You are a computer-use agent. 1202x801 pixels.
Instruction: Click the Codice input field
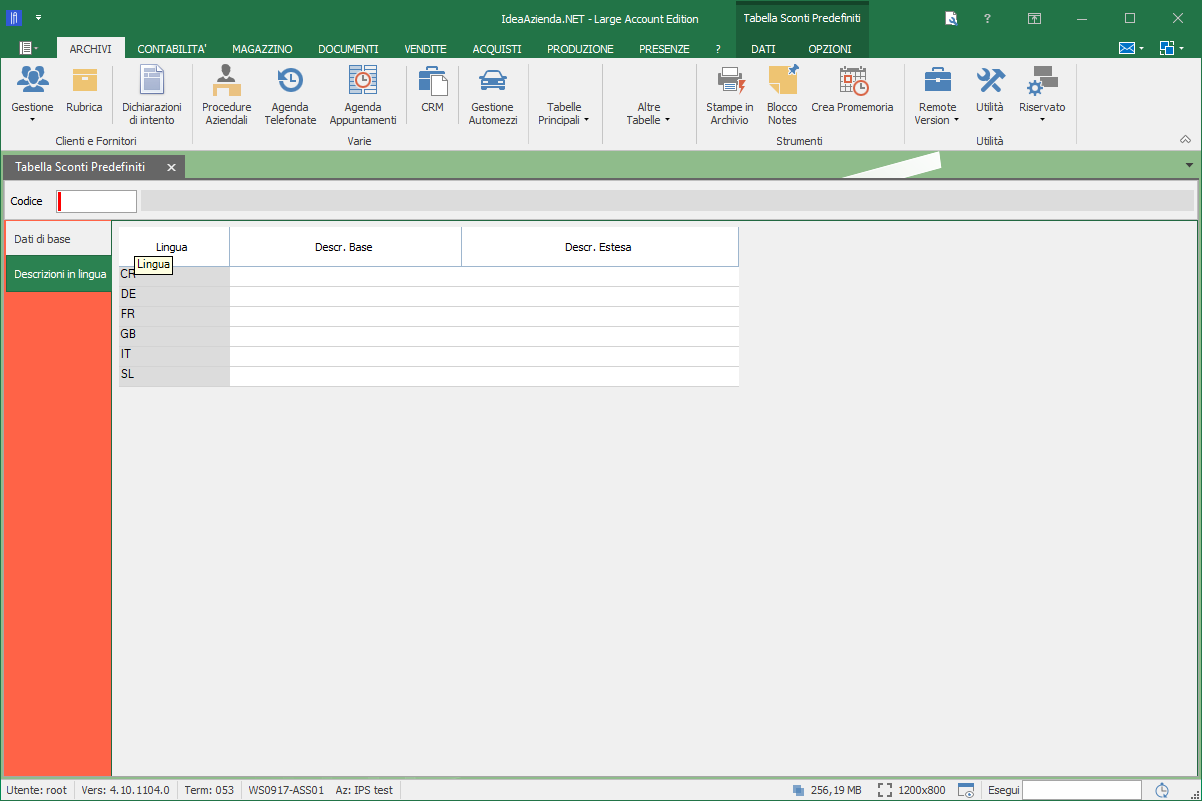(97, 201)
